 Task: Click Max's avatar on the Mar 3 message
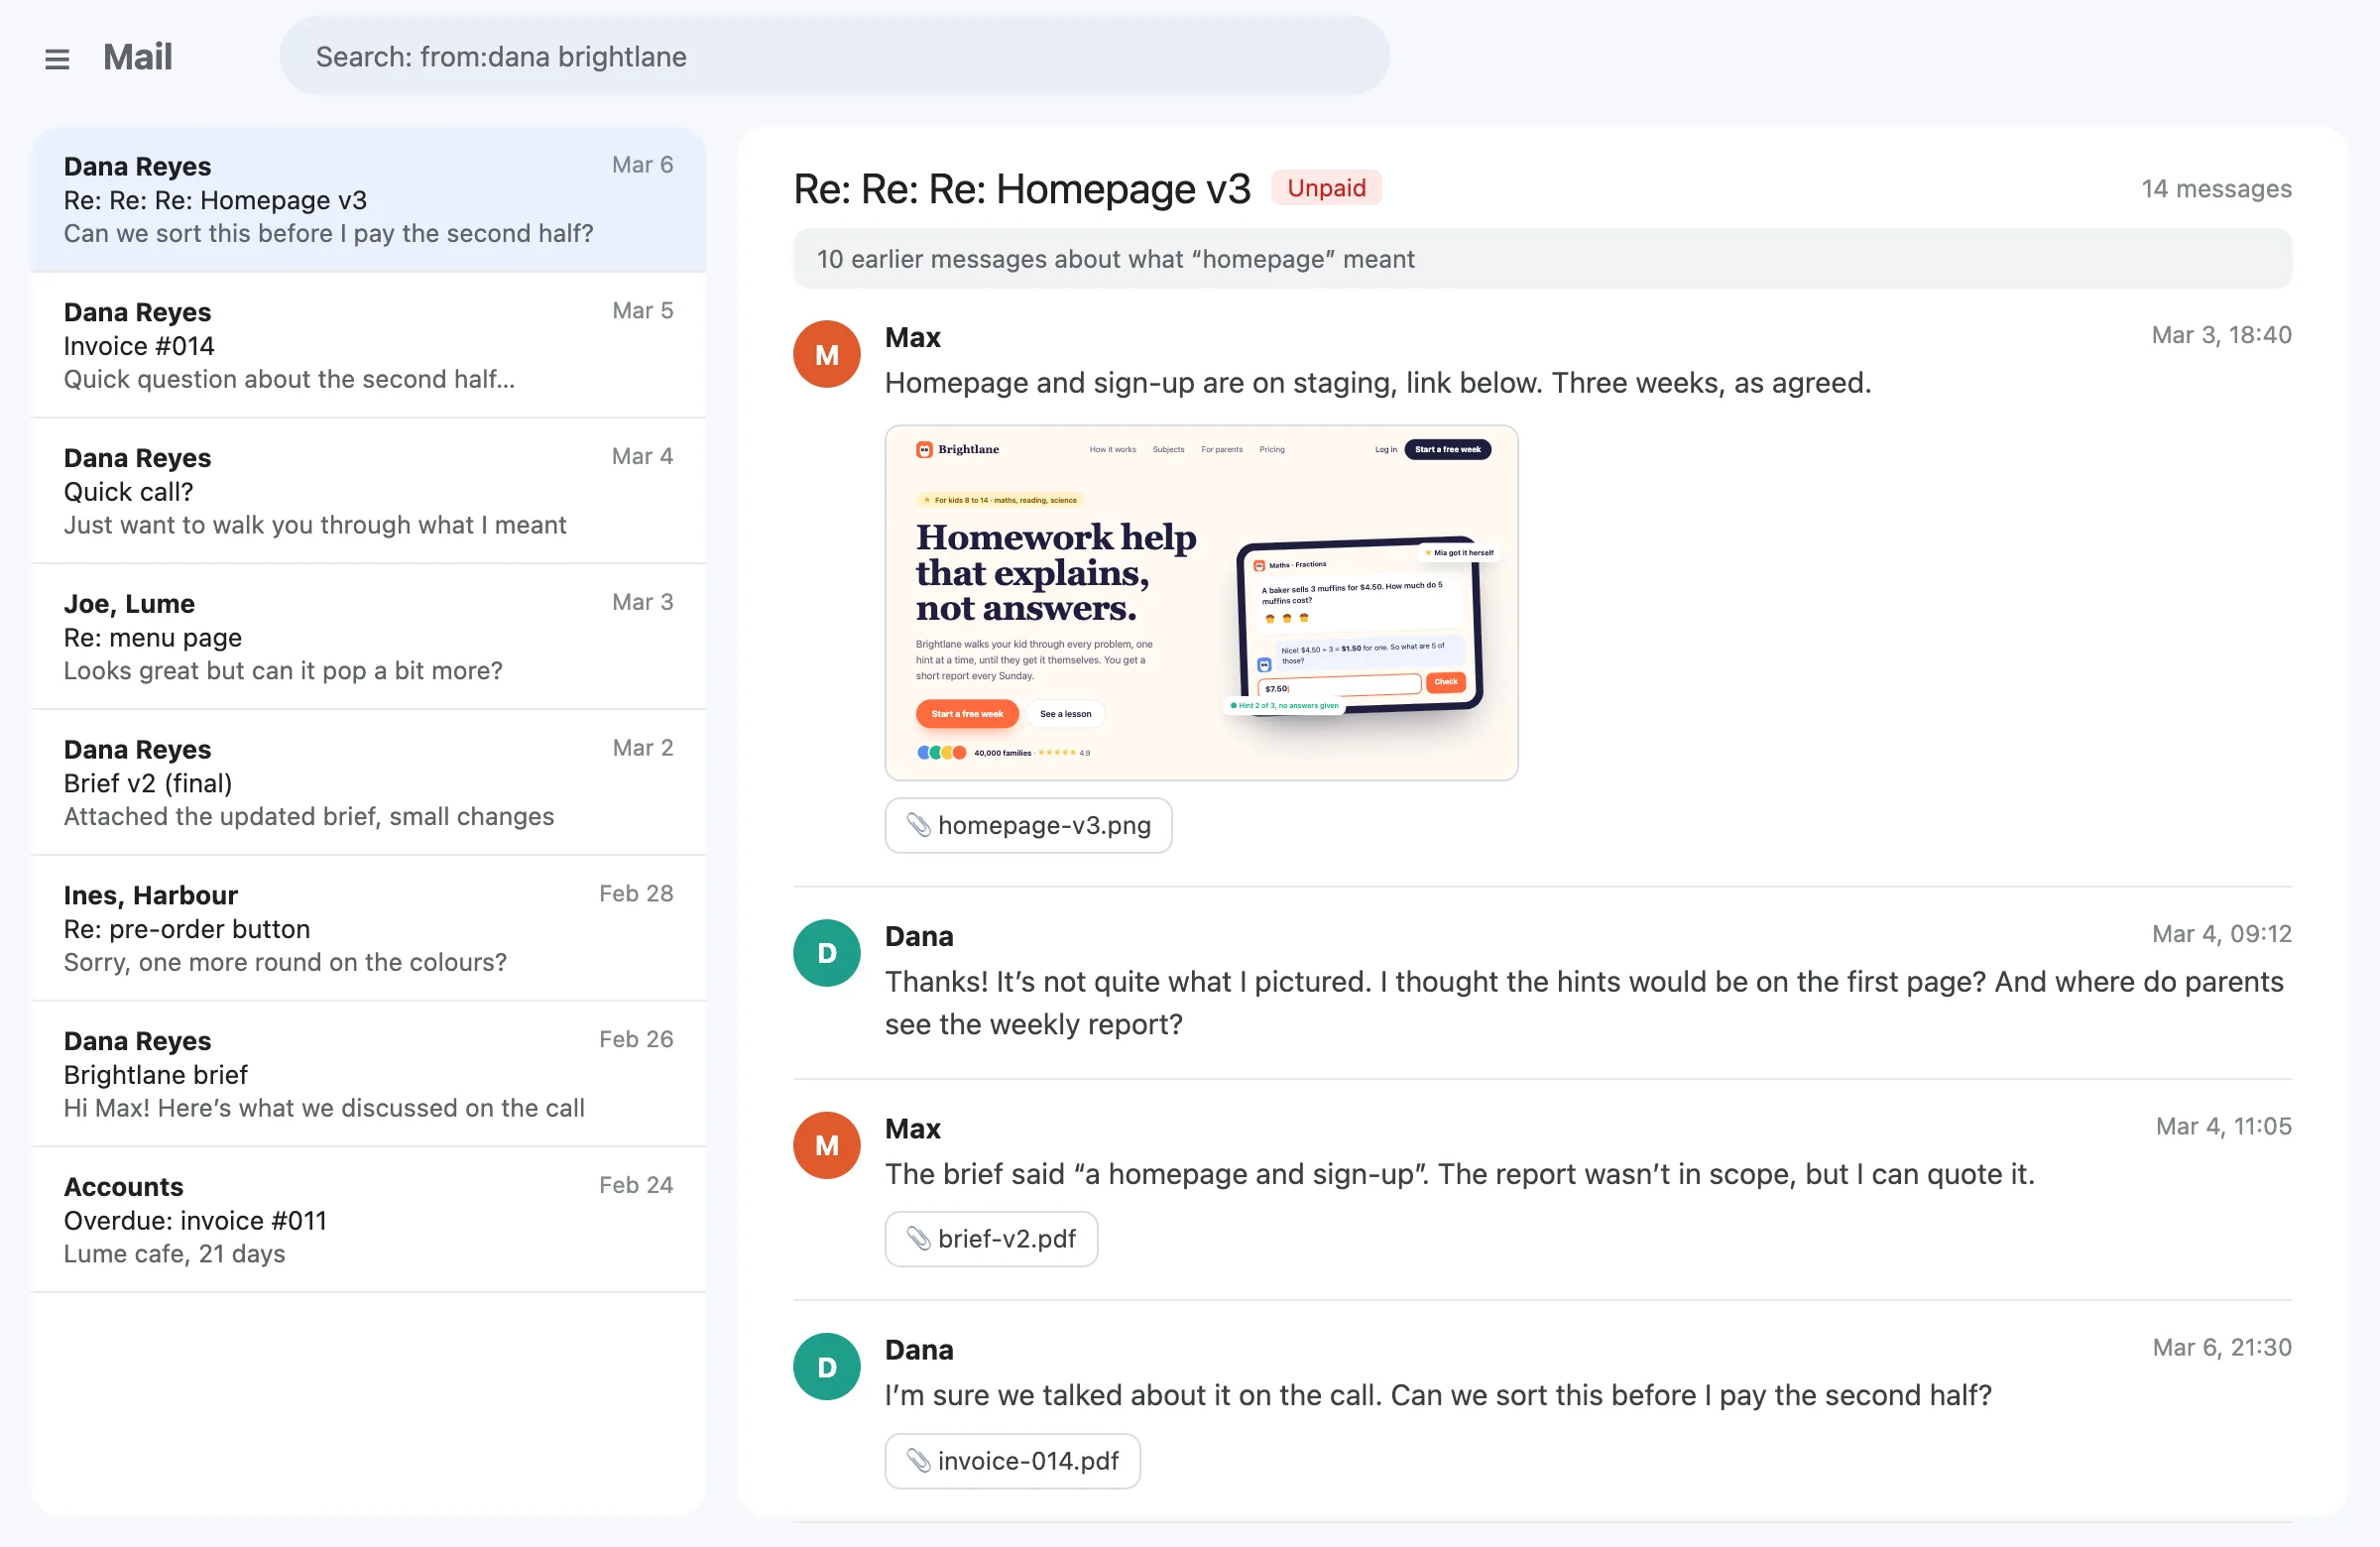click(827, 354)
